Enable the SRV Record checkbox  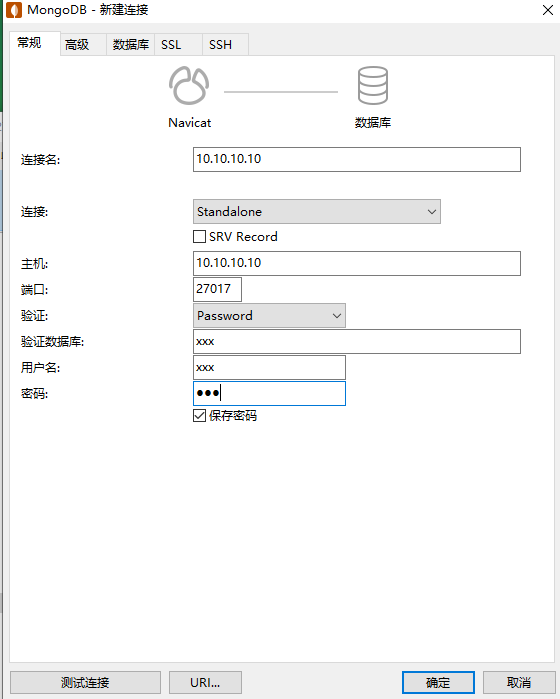coord(199,236)
